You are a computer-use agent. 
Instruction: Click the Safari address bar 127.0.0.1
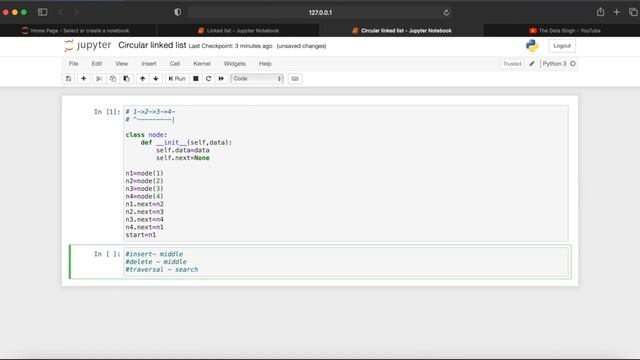pos(320,13)
